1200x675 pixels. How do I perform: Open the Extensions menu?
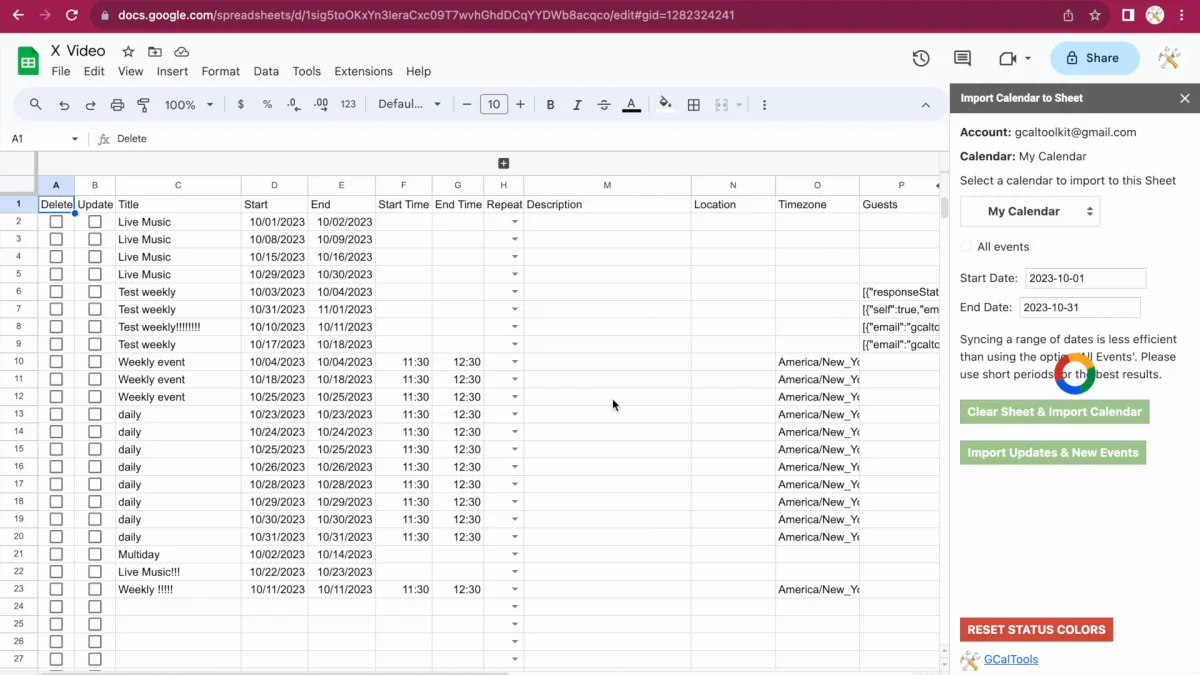tap(363, 72)
